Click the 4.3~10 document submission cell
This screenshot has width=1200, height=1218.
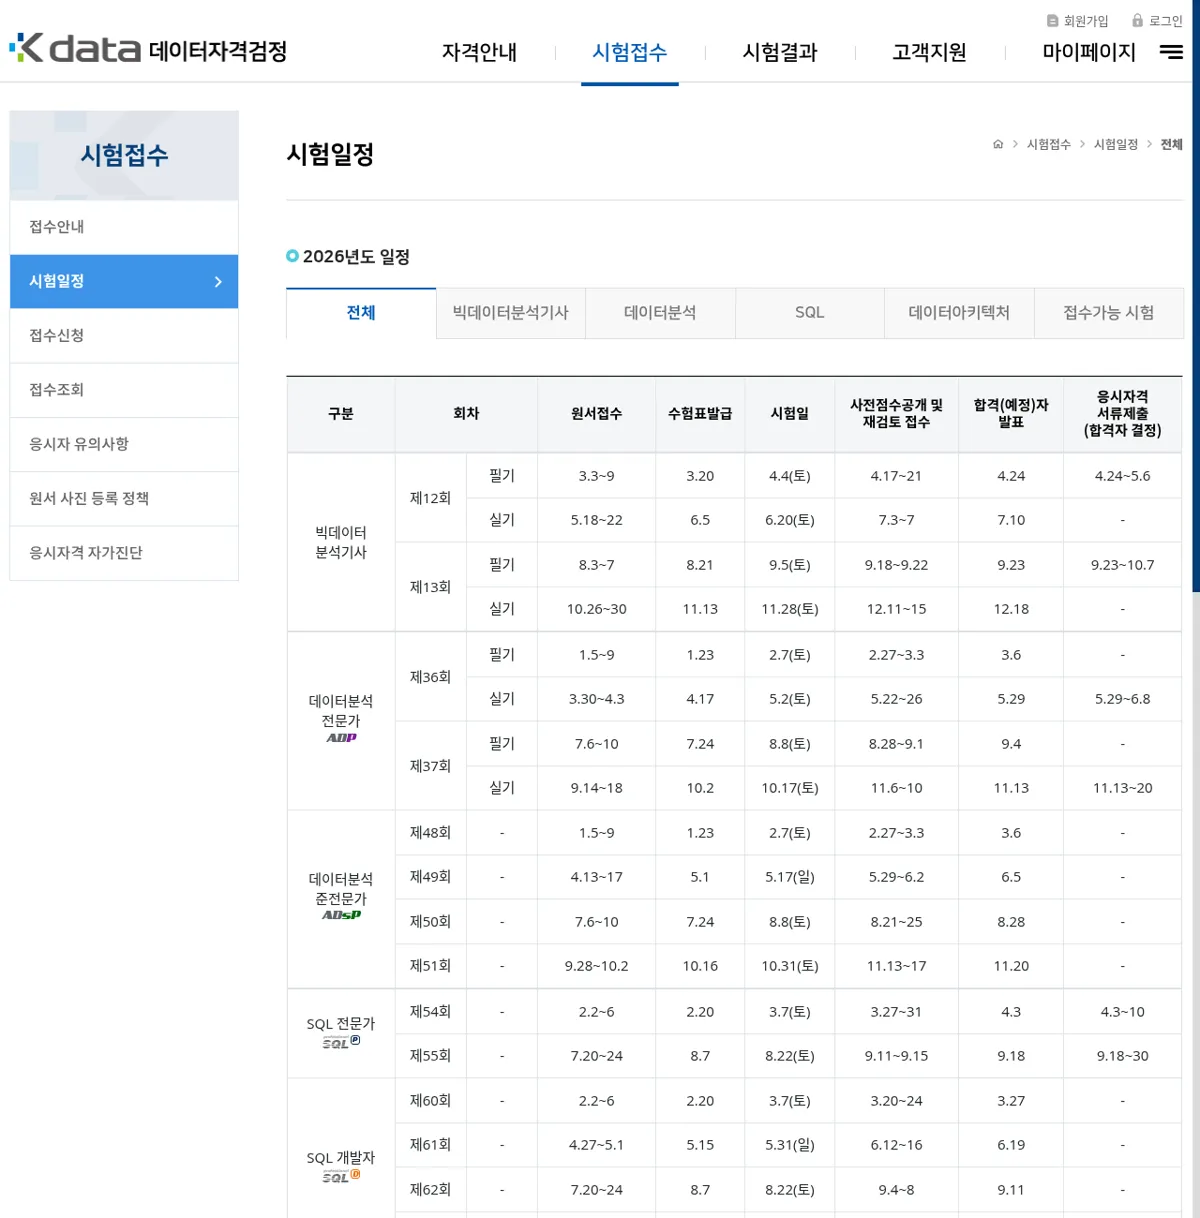1122,1012
